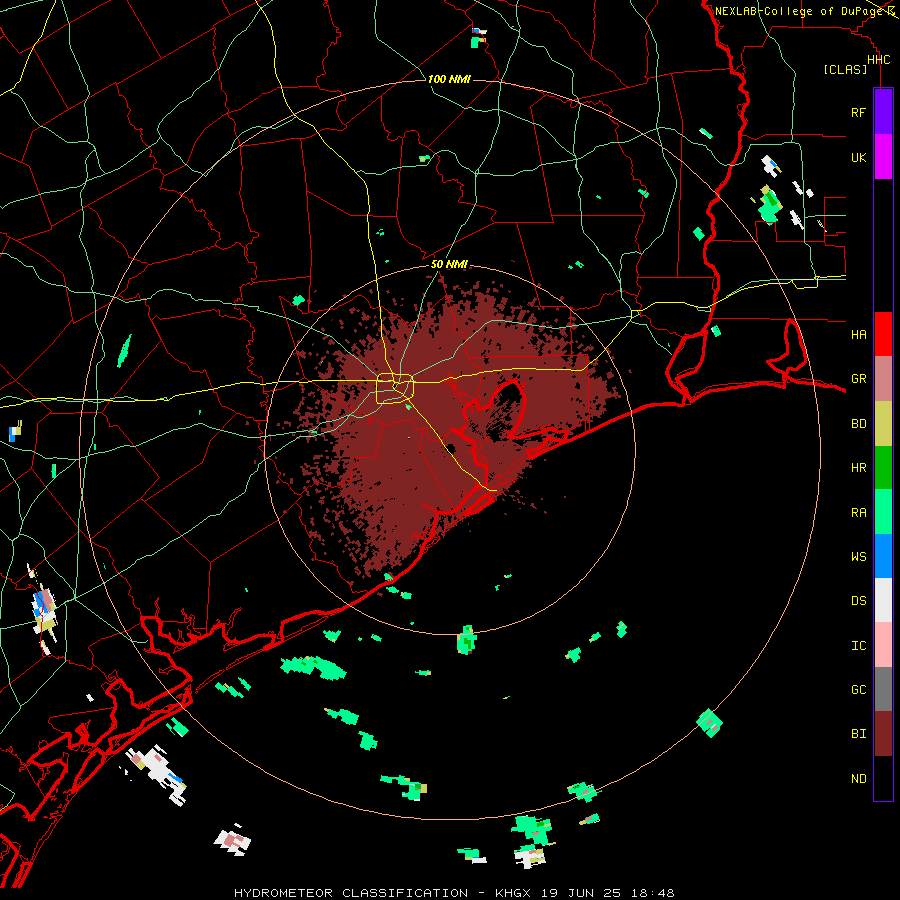Click the Hydrometeor Classification KHGX title text

pyautogui.click(x=453, y=893)
